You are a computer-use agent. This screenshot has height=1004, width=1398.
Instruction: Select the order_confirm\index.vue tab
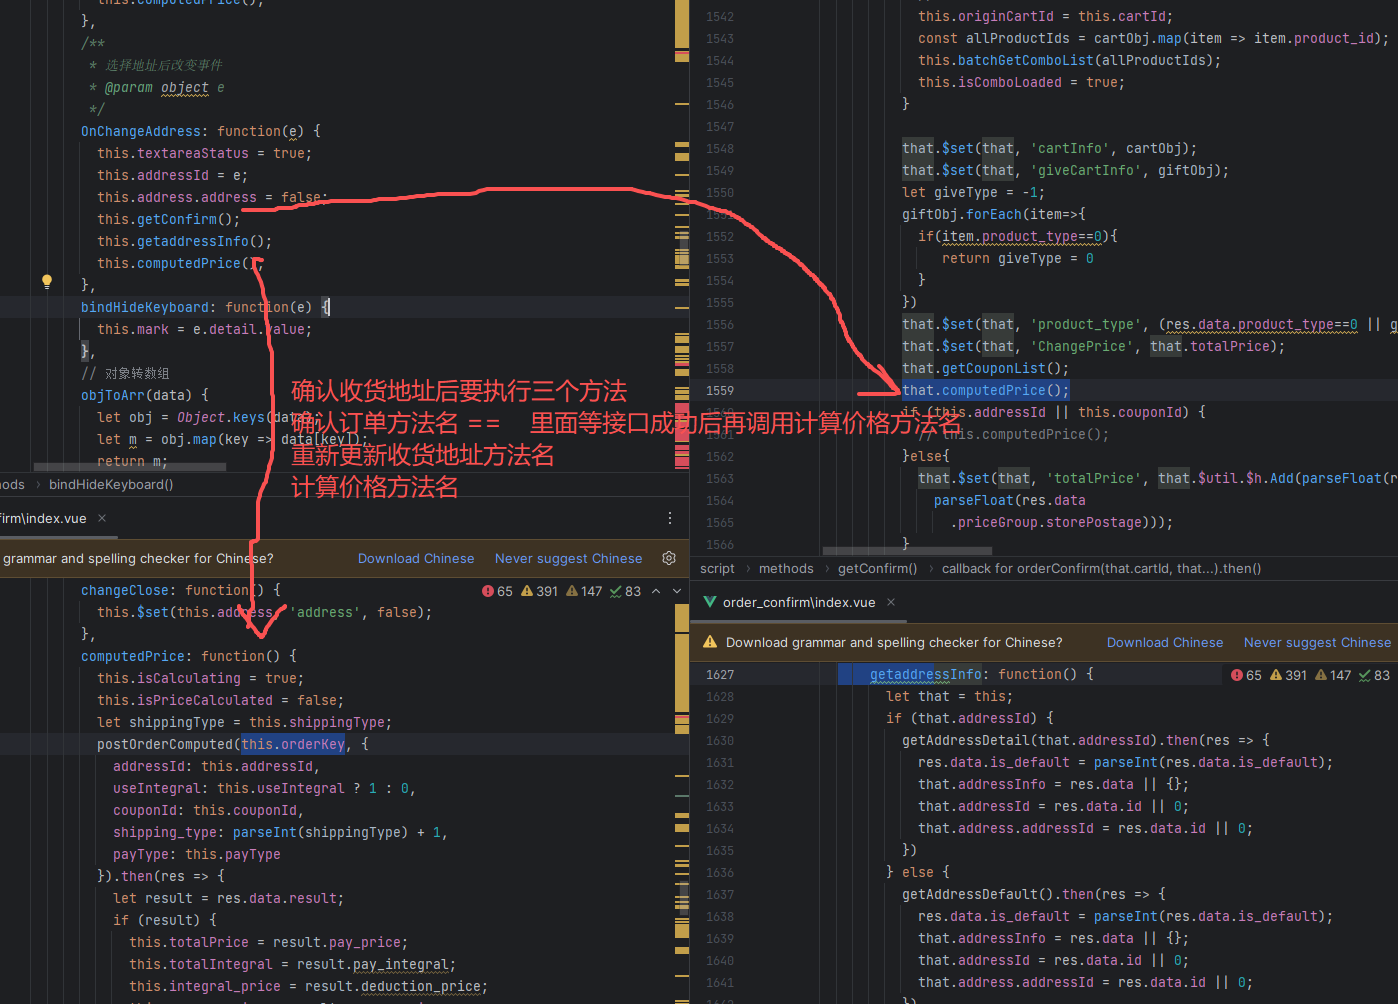pos(799,602)
